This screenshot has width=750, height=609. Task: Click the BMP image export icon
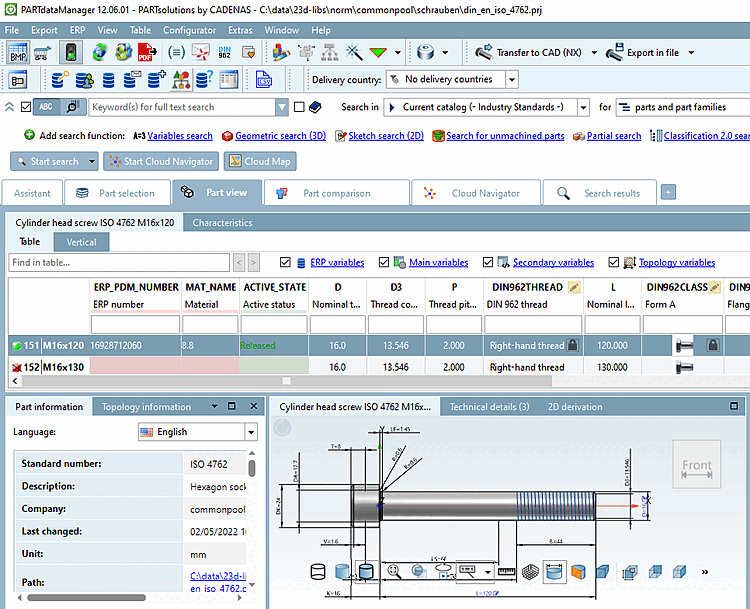tap(18, 52)
